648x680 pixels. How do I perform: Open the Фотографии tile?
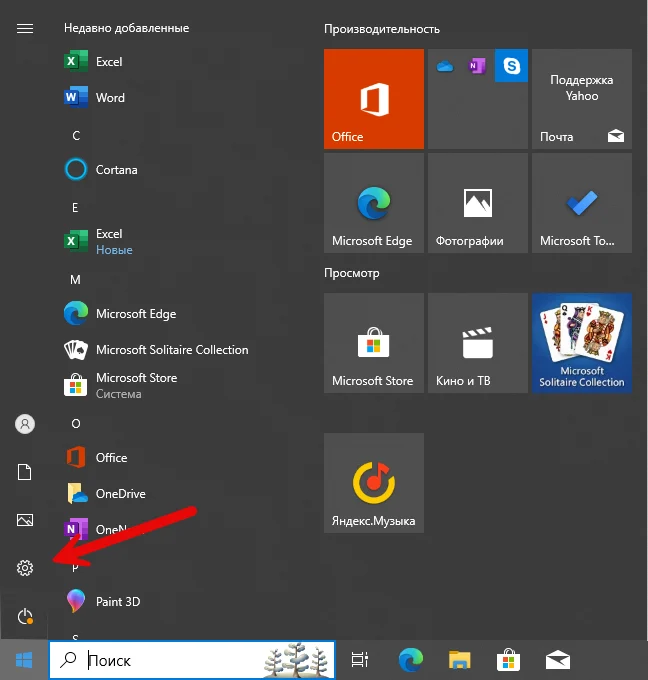(477, 203)
